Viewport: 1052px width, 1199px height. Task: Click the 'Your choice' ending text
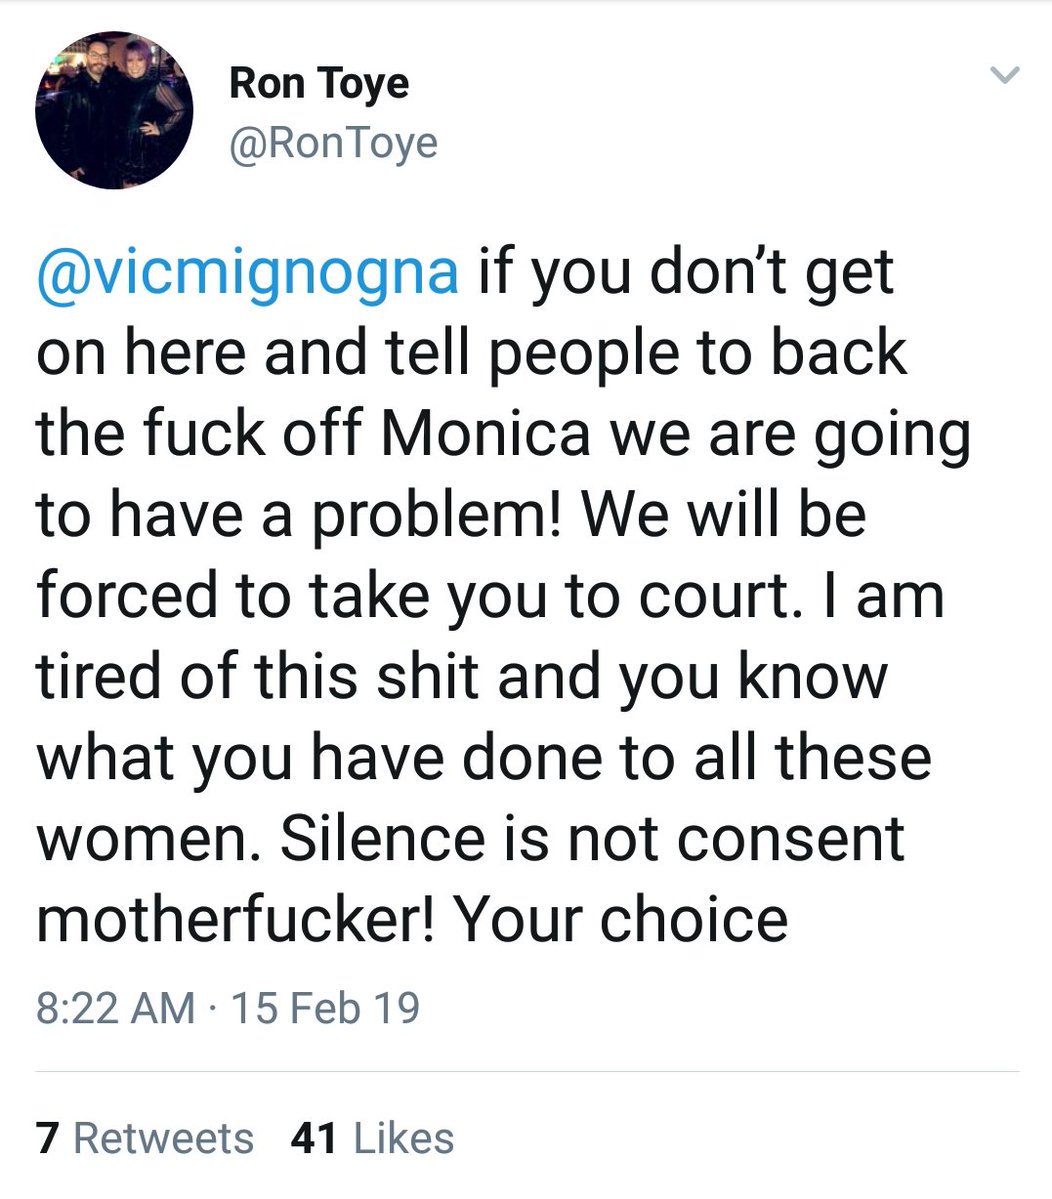pyautogui.click(x=620, y=918)
